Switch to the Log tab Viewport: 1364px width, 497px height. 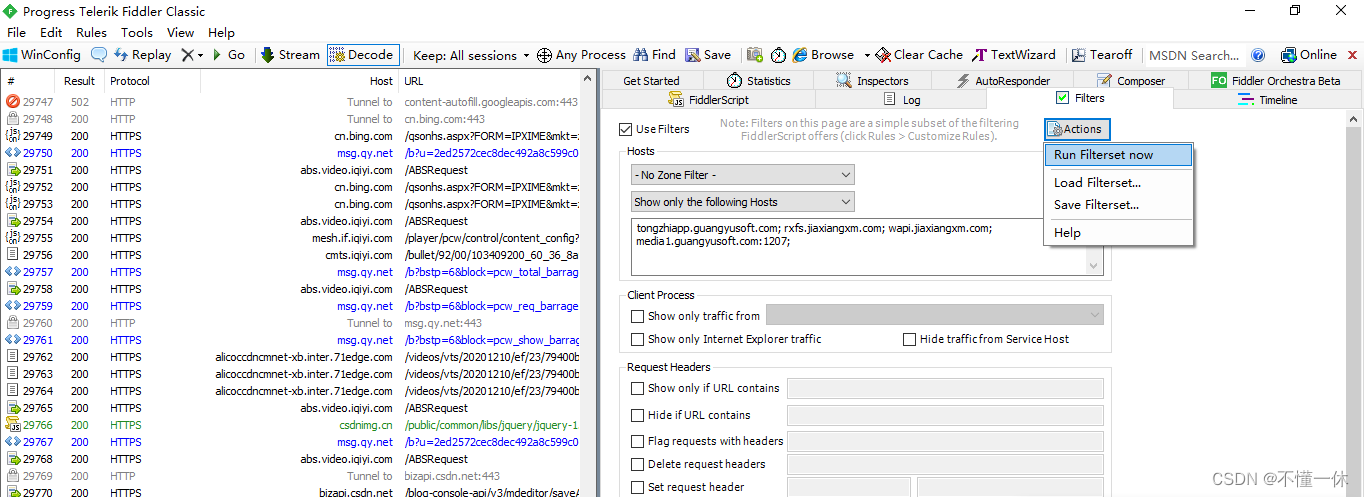coord(900,100)
